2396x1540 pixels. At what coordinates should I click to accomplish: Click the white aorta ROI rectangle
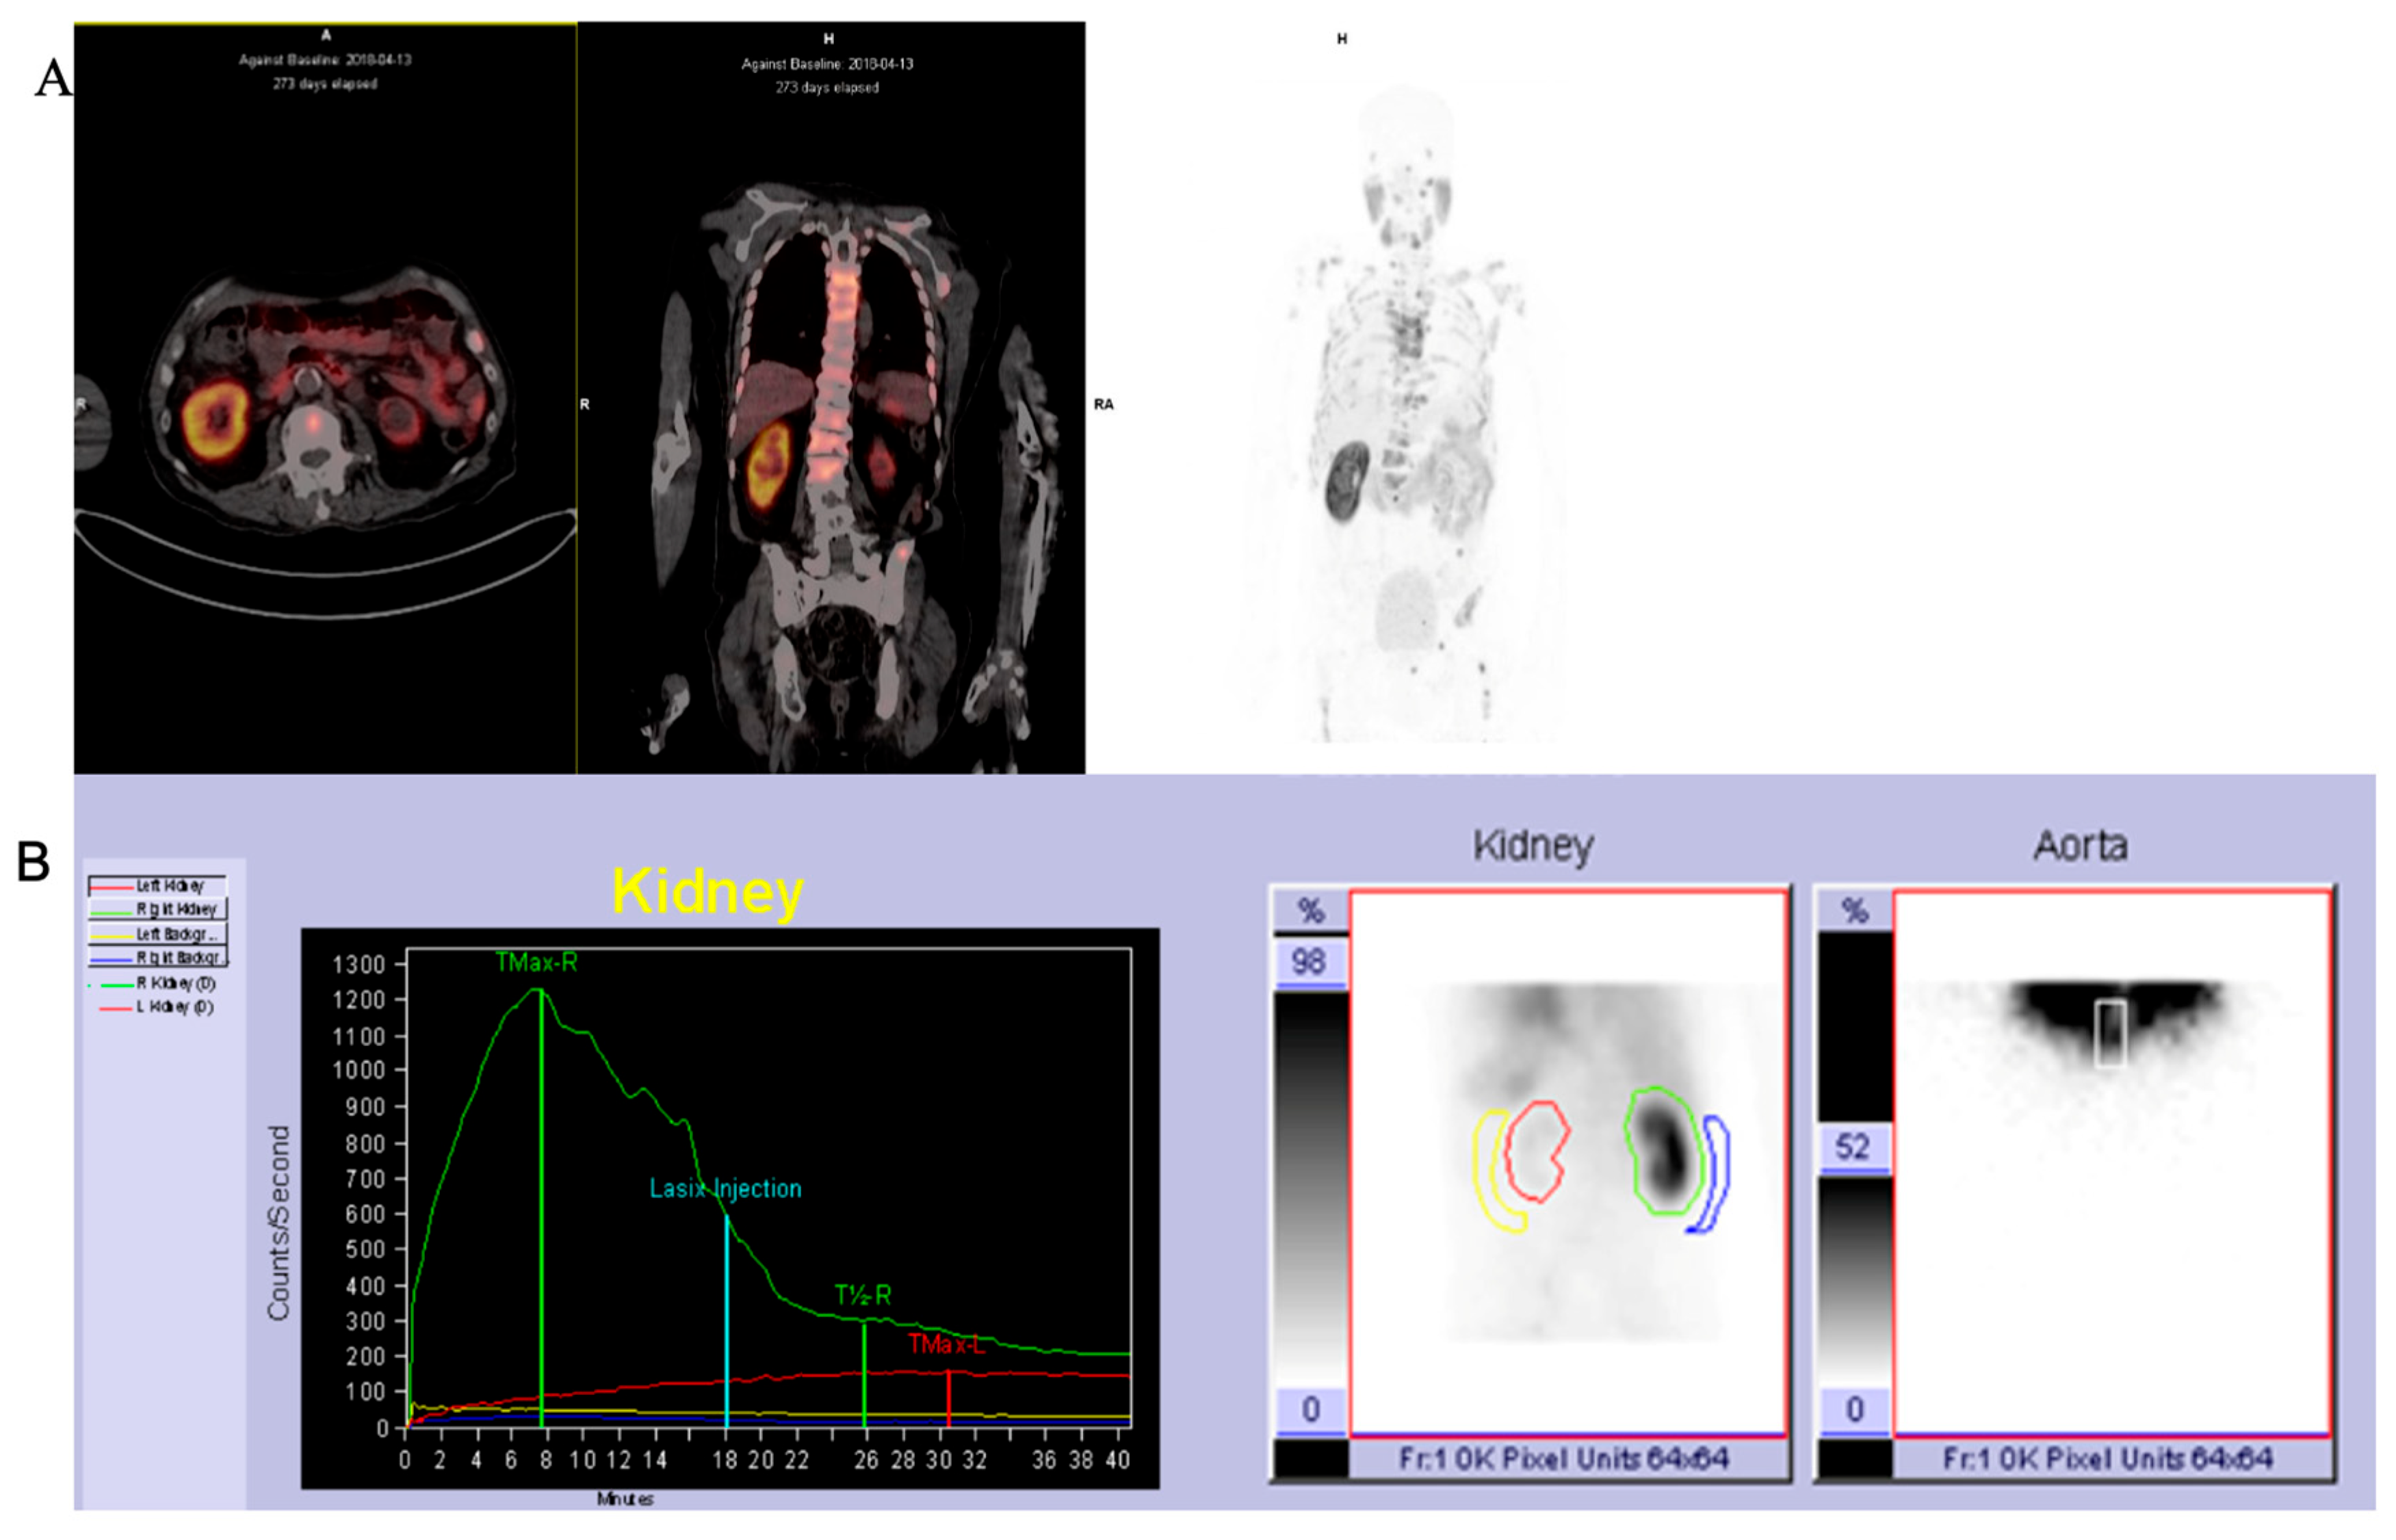point(2109,1033)
